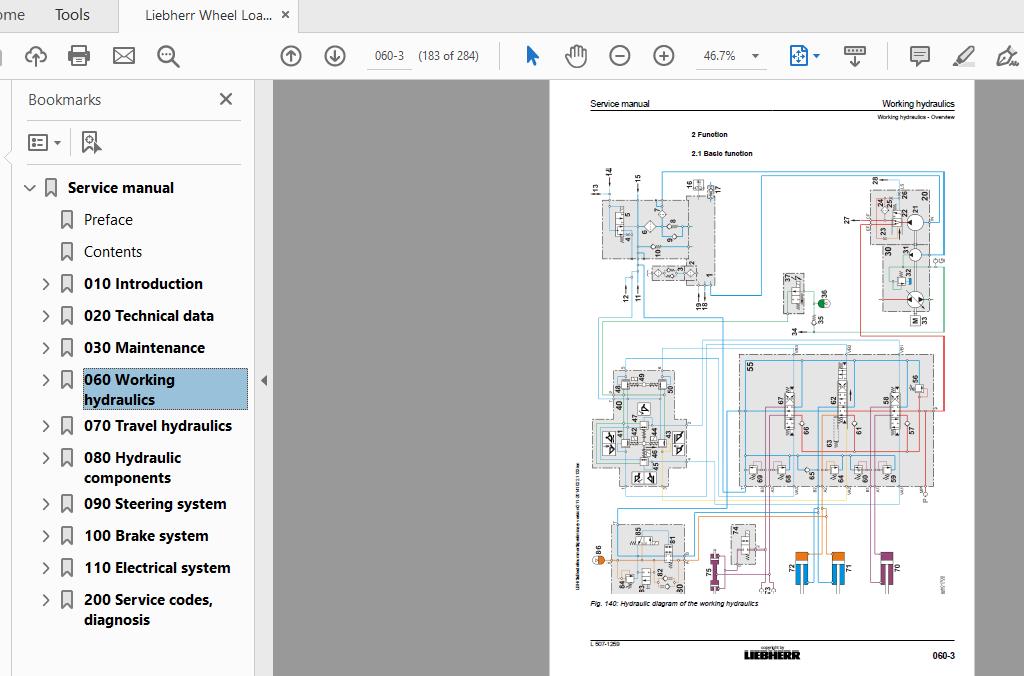Collapse the Service manual bookmark tree
The image size is (1024, 676).
click(x=30, y=188)
